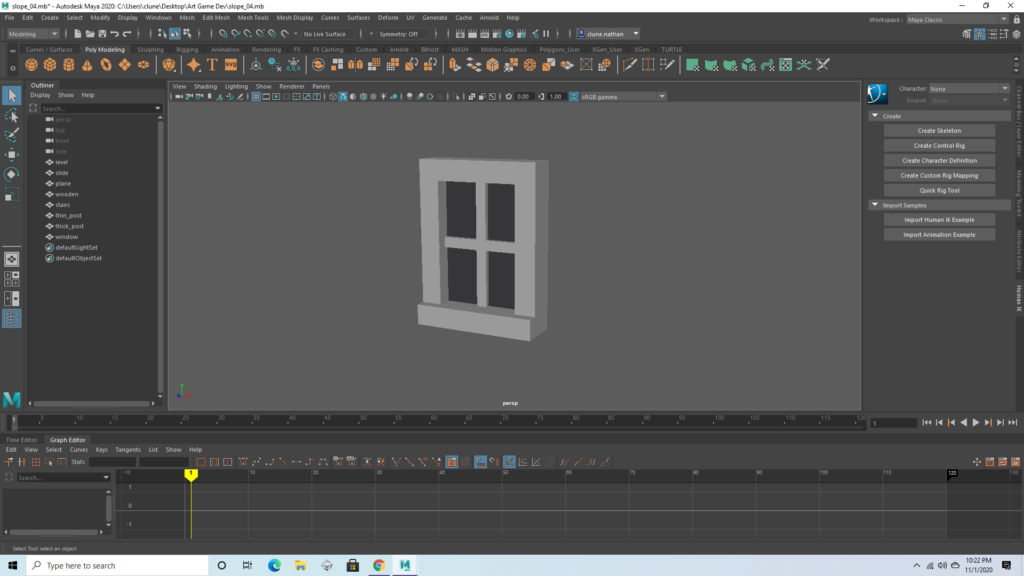Click the Create Skeleton button
This screenshot has height=576, width=1024.
[939, 131]
